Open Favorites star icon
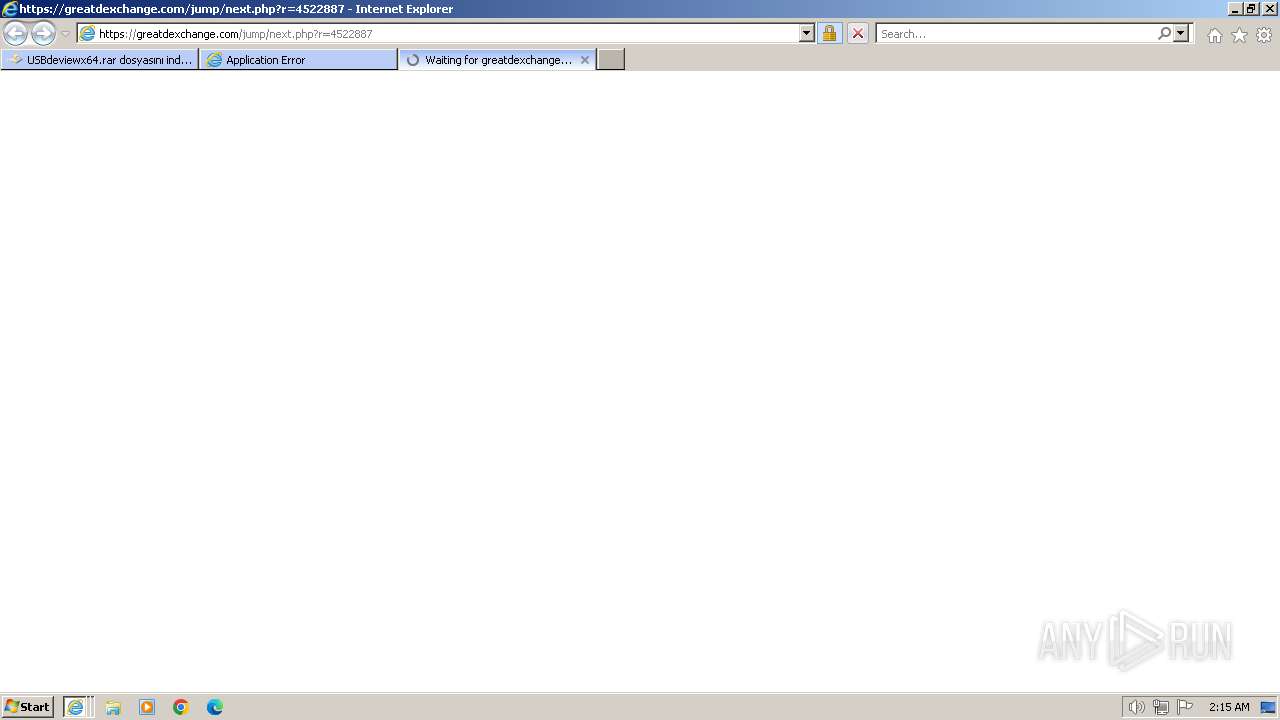This screenshot has height=720, width=1280. click(x=1239, y=35)
